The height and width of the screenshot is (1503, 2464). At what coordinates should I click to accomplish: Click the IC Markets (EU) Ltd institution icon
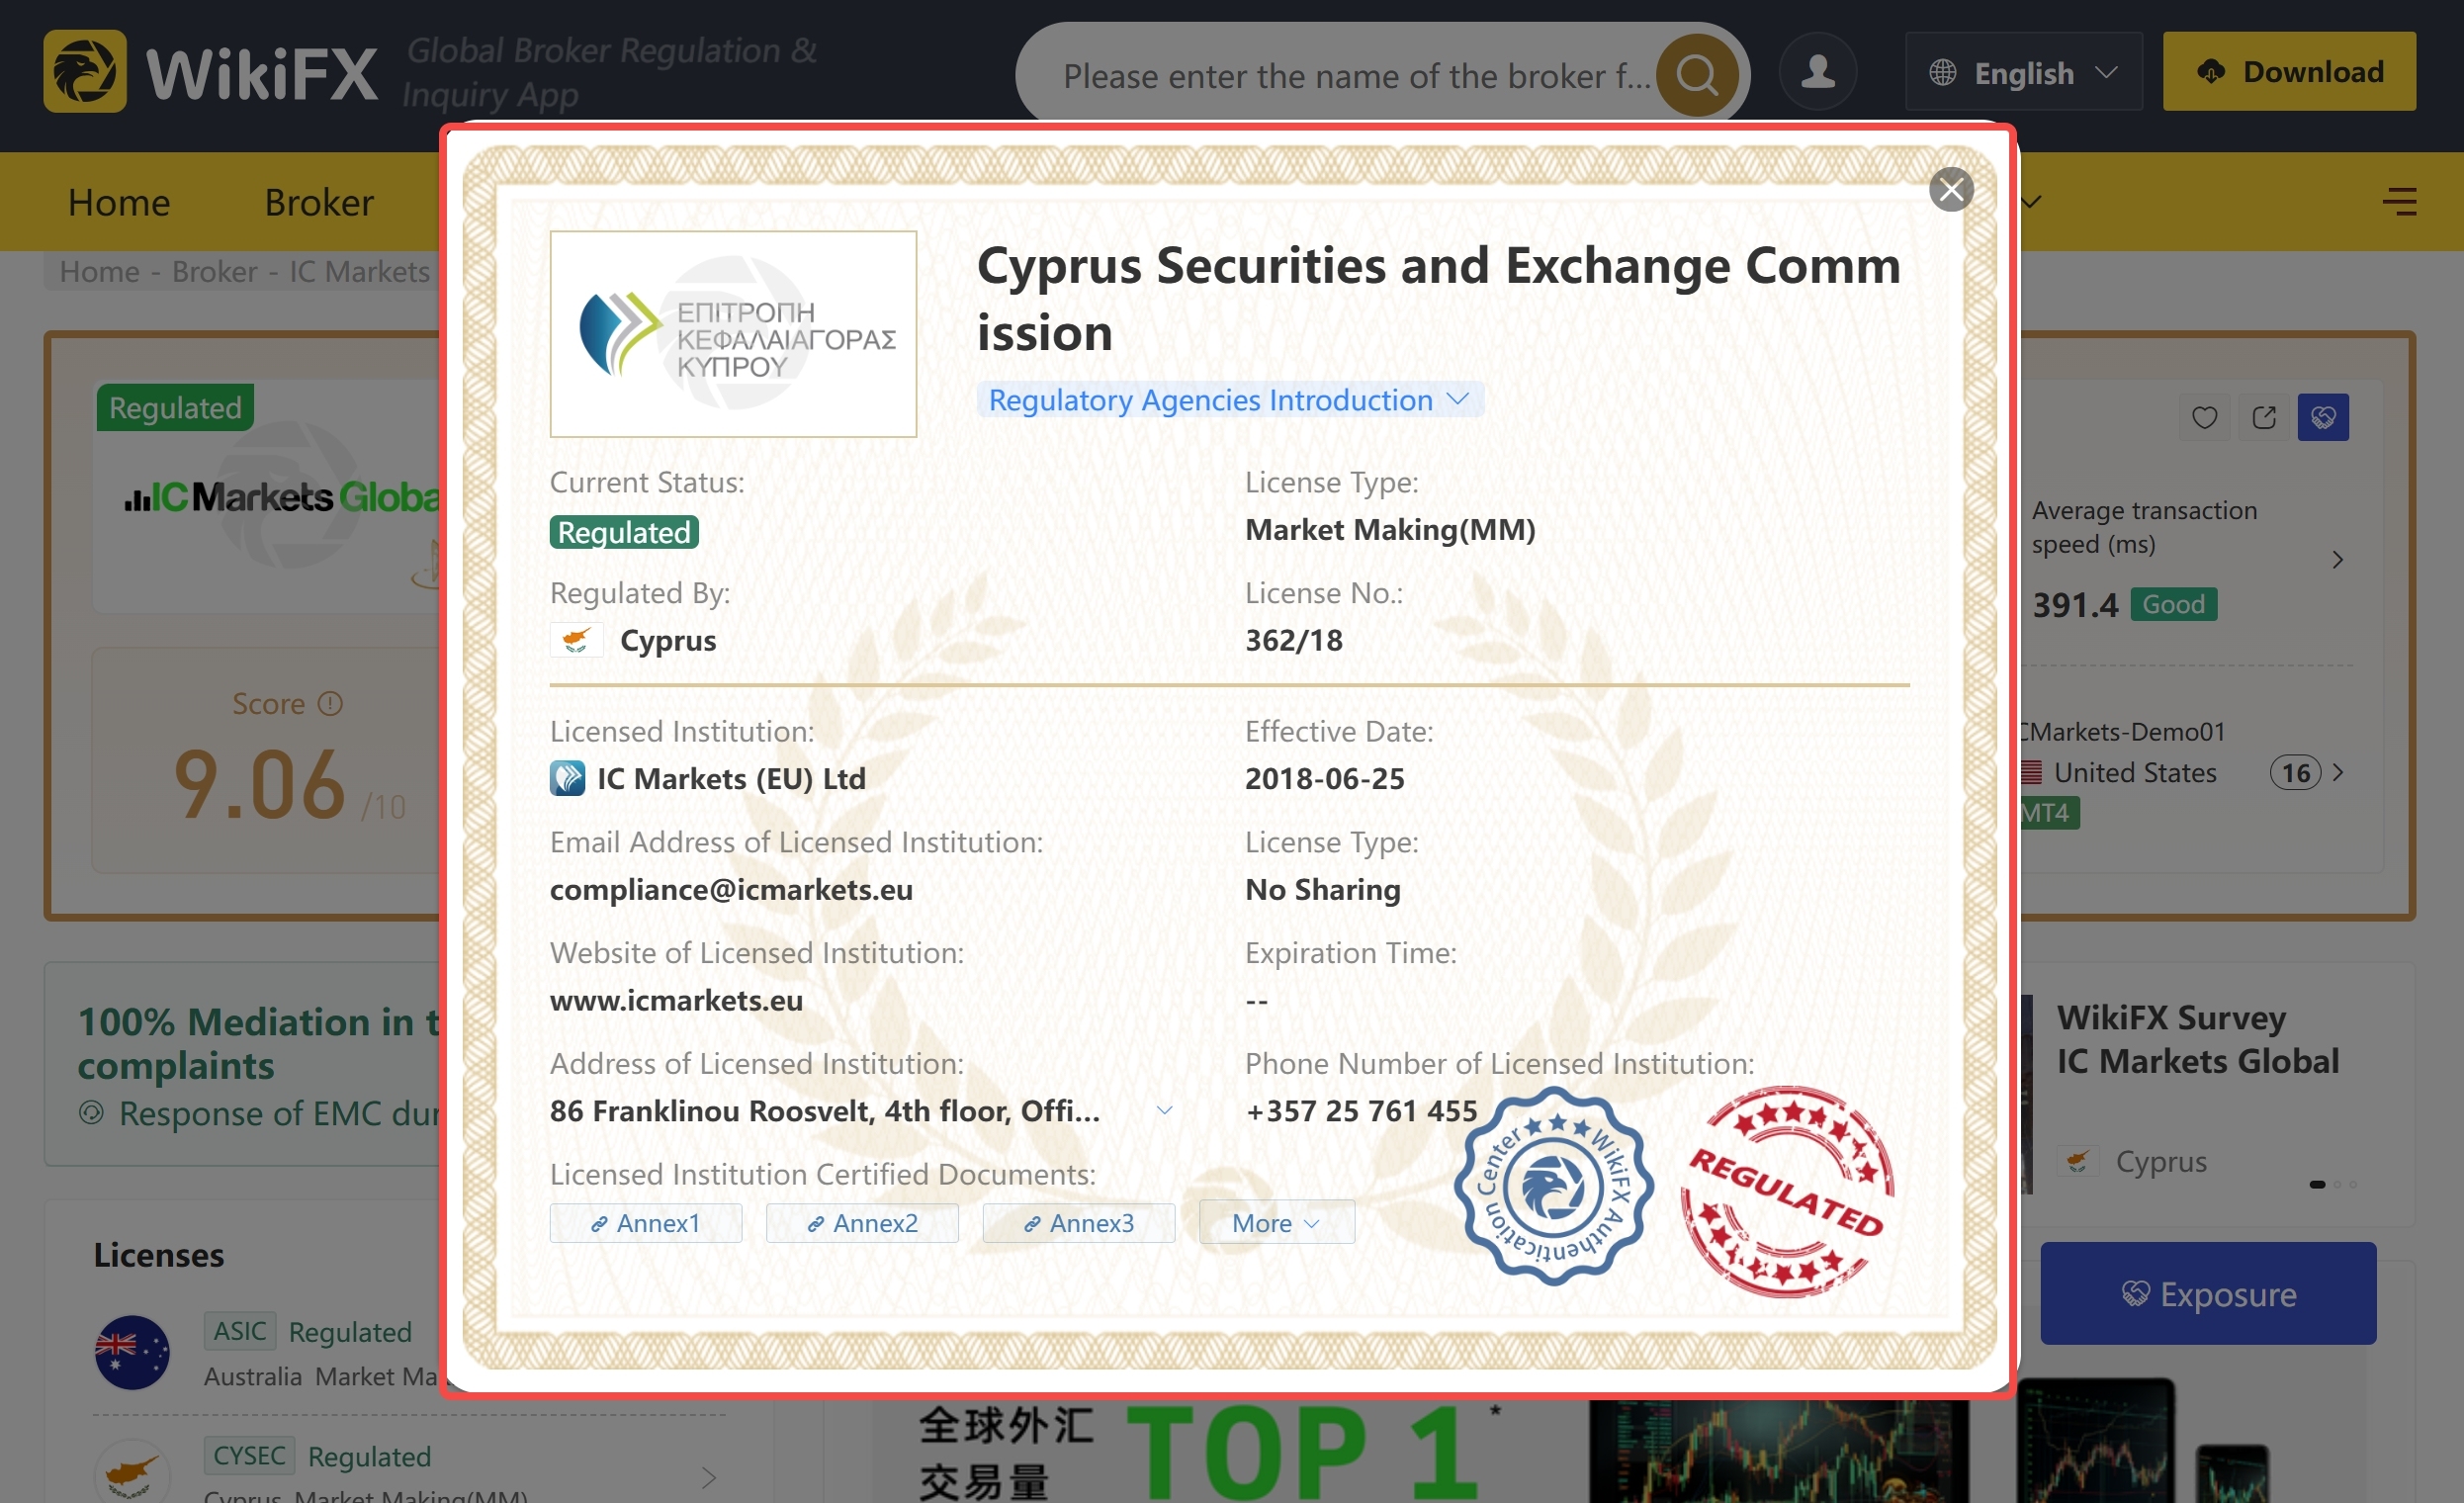pyautogui.click(x=567, y=778)
